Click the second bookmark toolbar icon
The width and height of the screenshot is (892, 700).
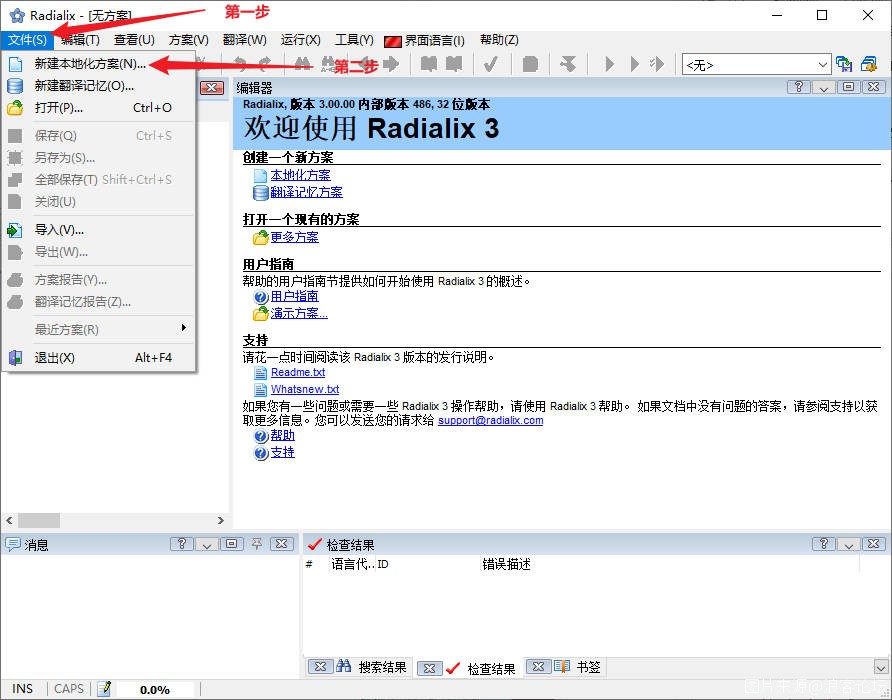pyautogui.click(x=453, y=64)
